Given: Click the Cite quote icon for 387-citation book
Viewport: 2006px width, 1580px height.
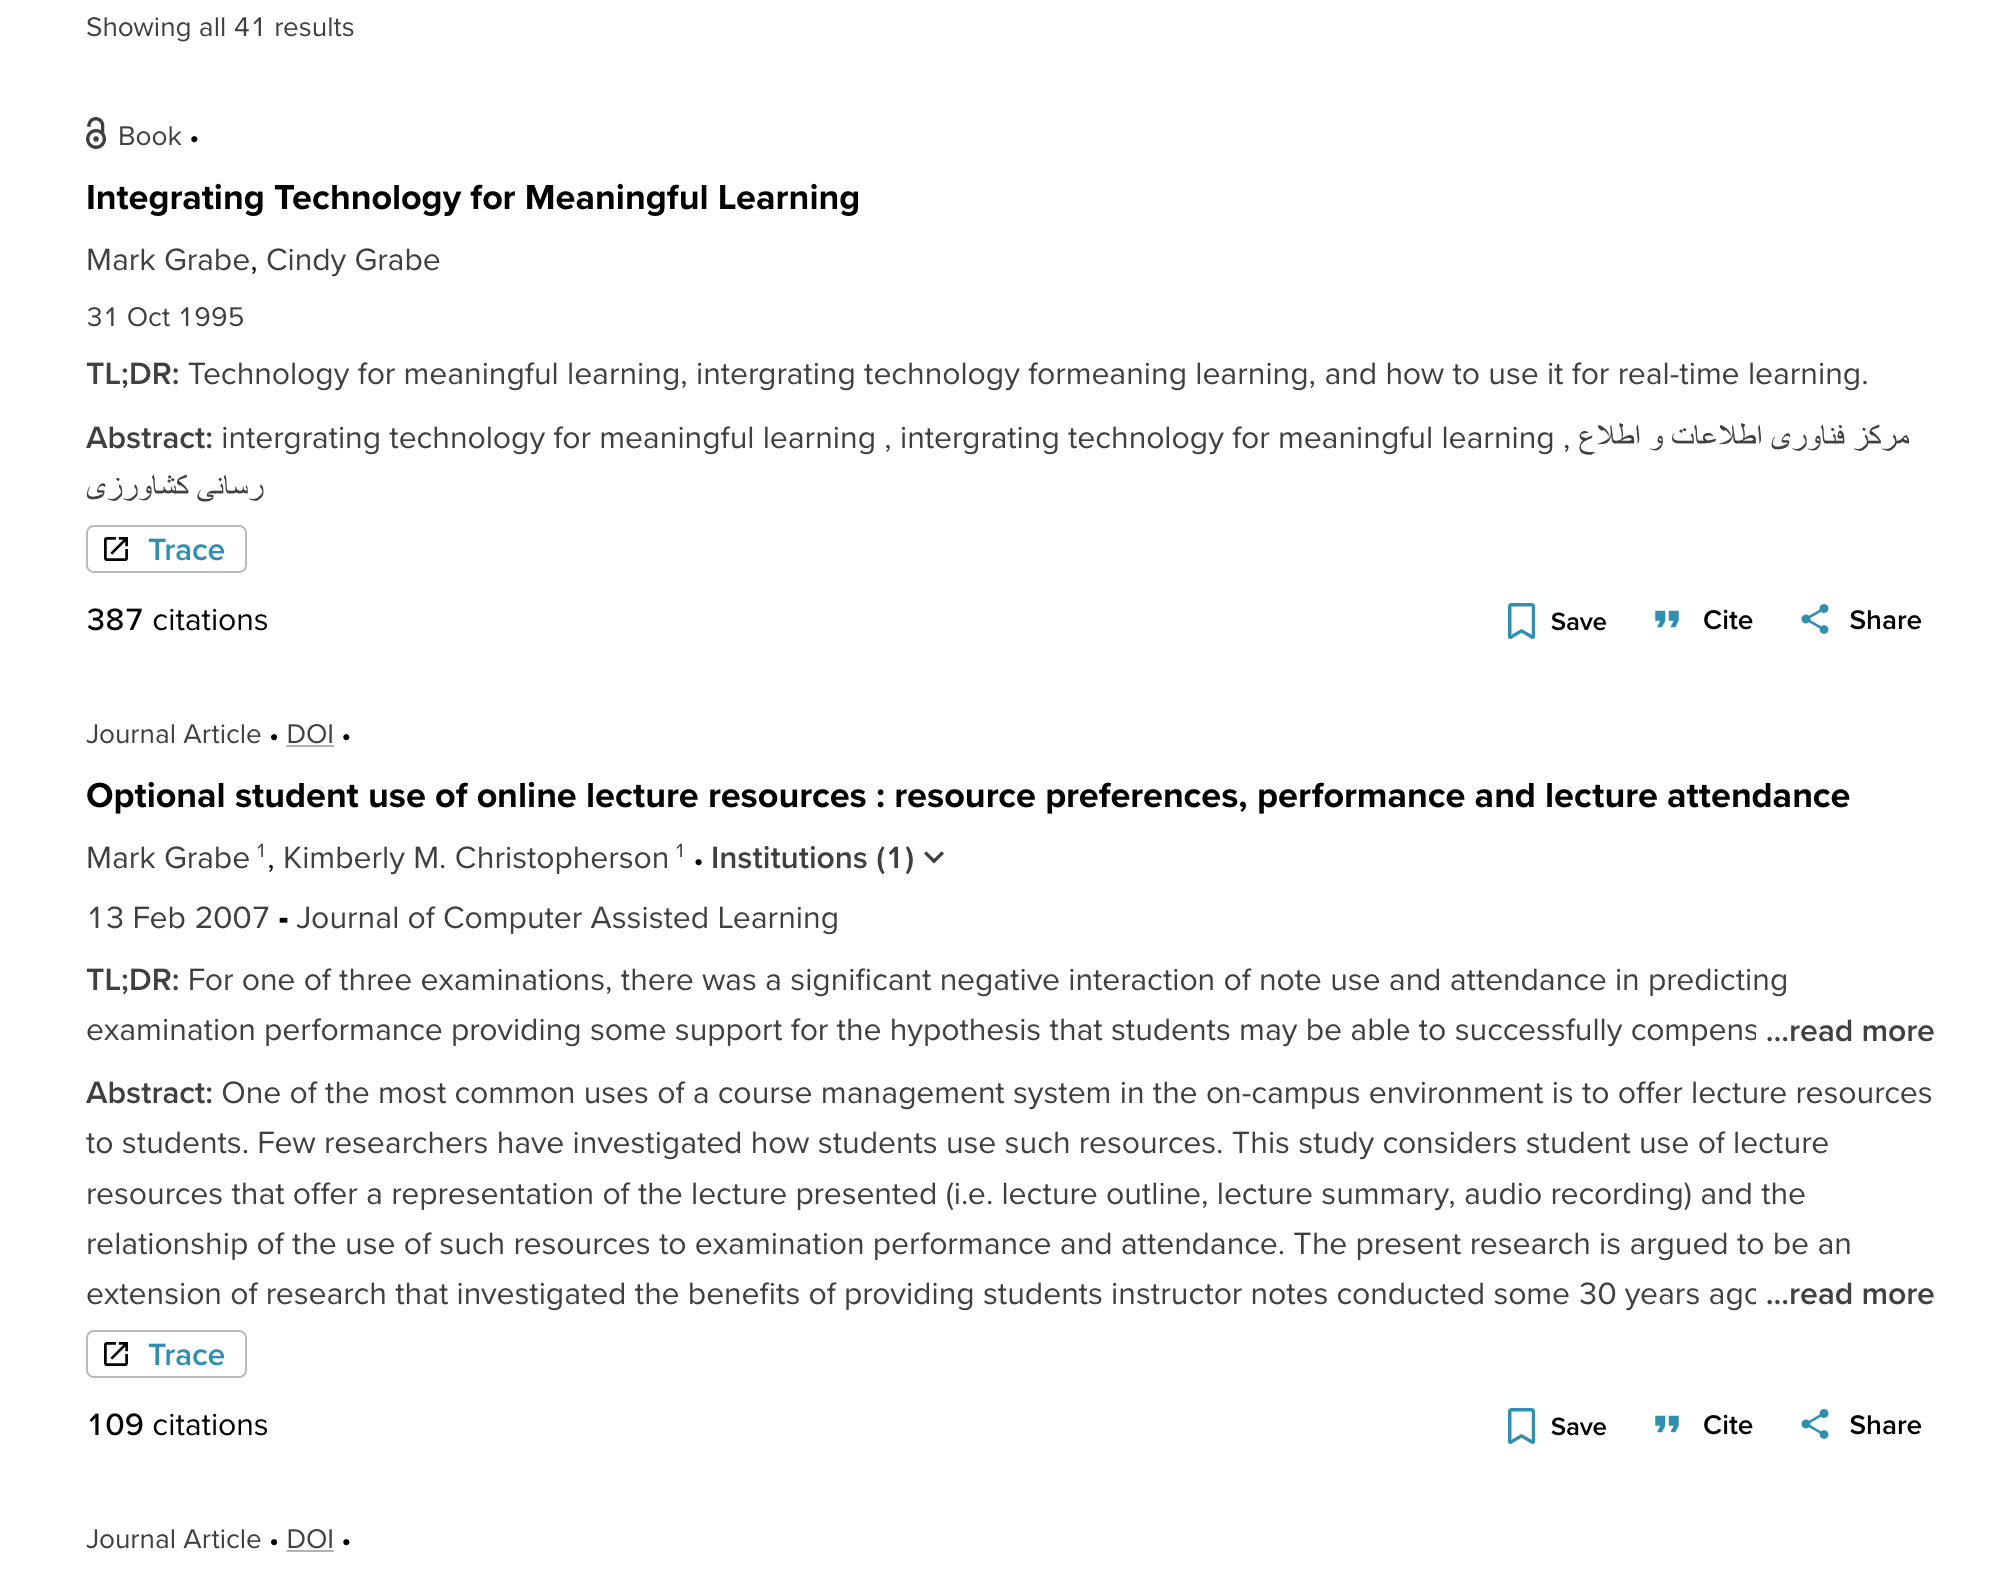Looking at the screenshot, I should coord(1667,620).
